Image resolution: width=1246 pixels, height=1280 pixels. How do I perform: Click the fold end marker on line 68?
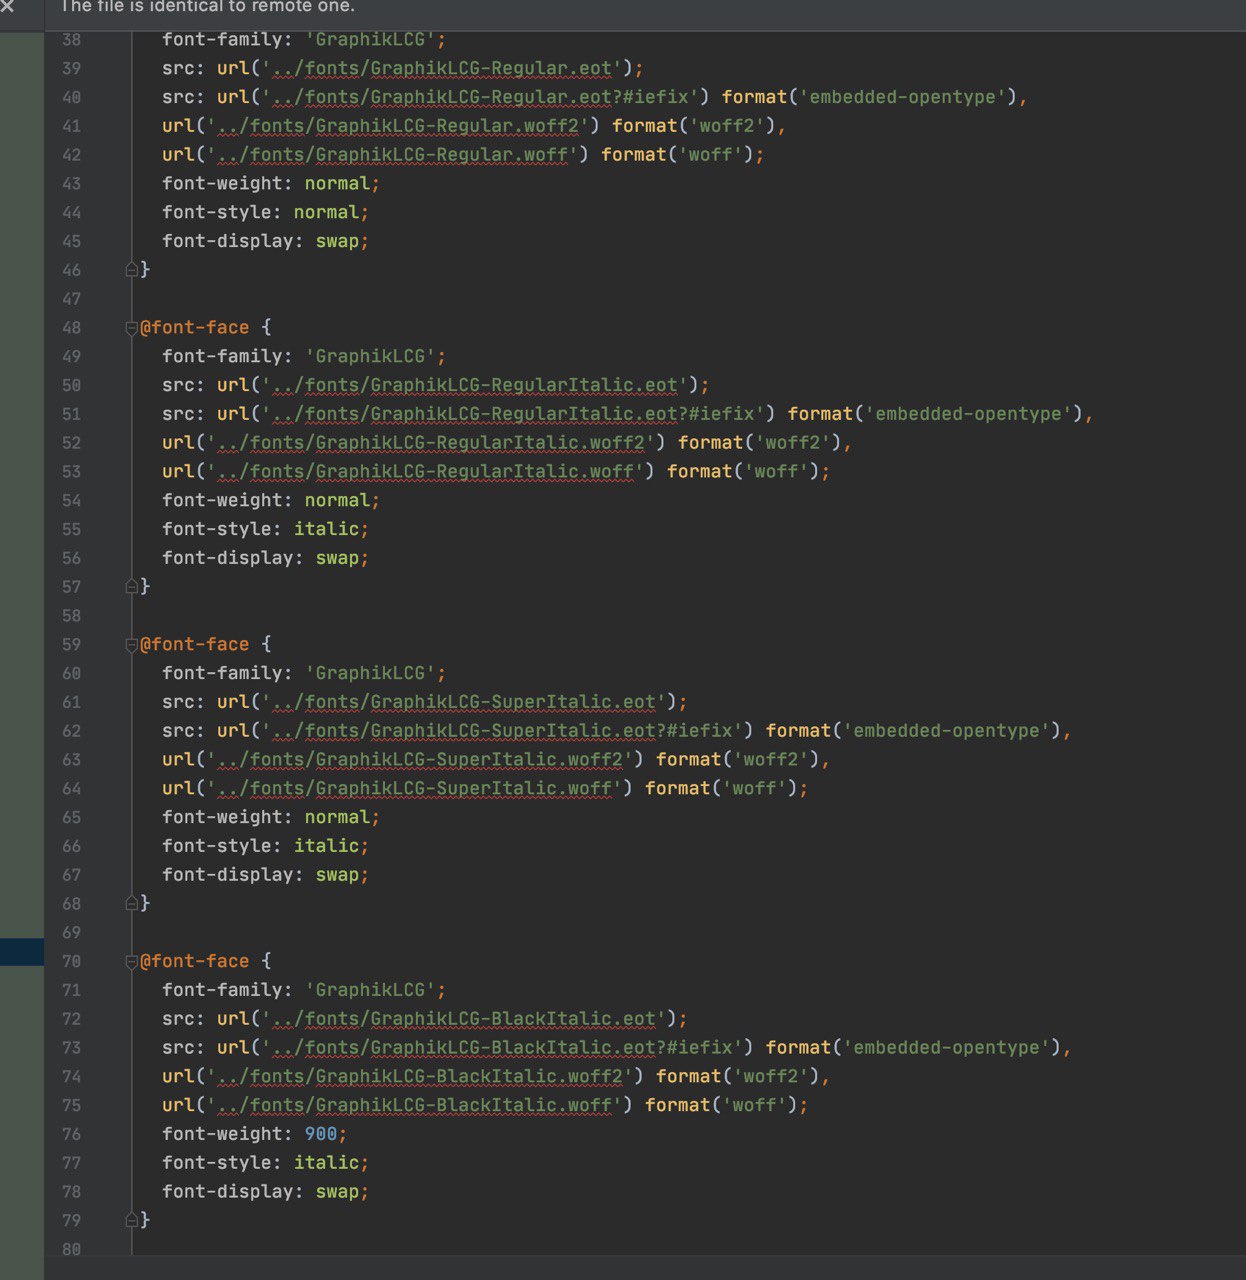click(131, 904)
